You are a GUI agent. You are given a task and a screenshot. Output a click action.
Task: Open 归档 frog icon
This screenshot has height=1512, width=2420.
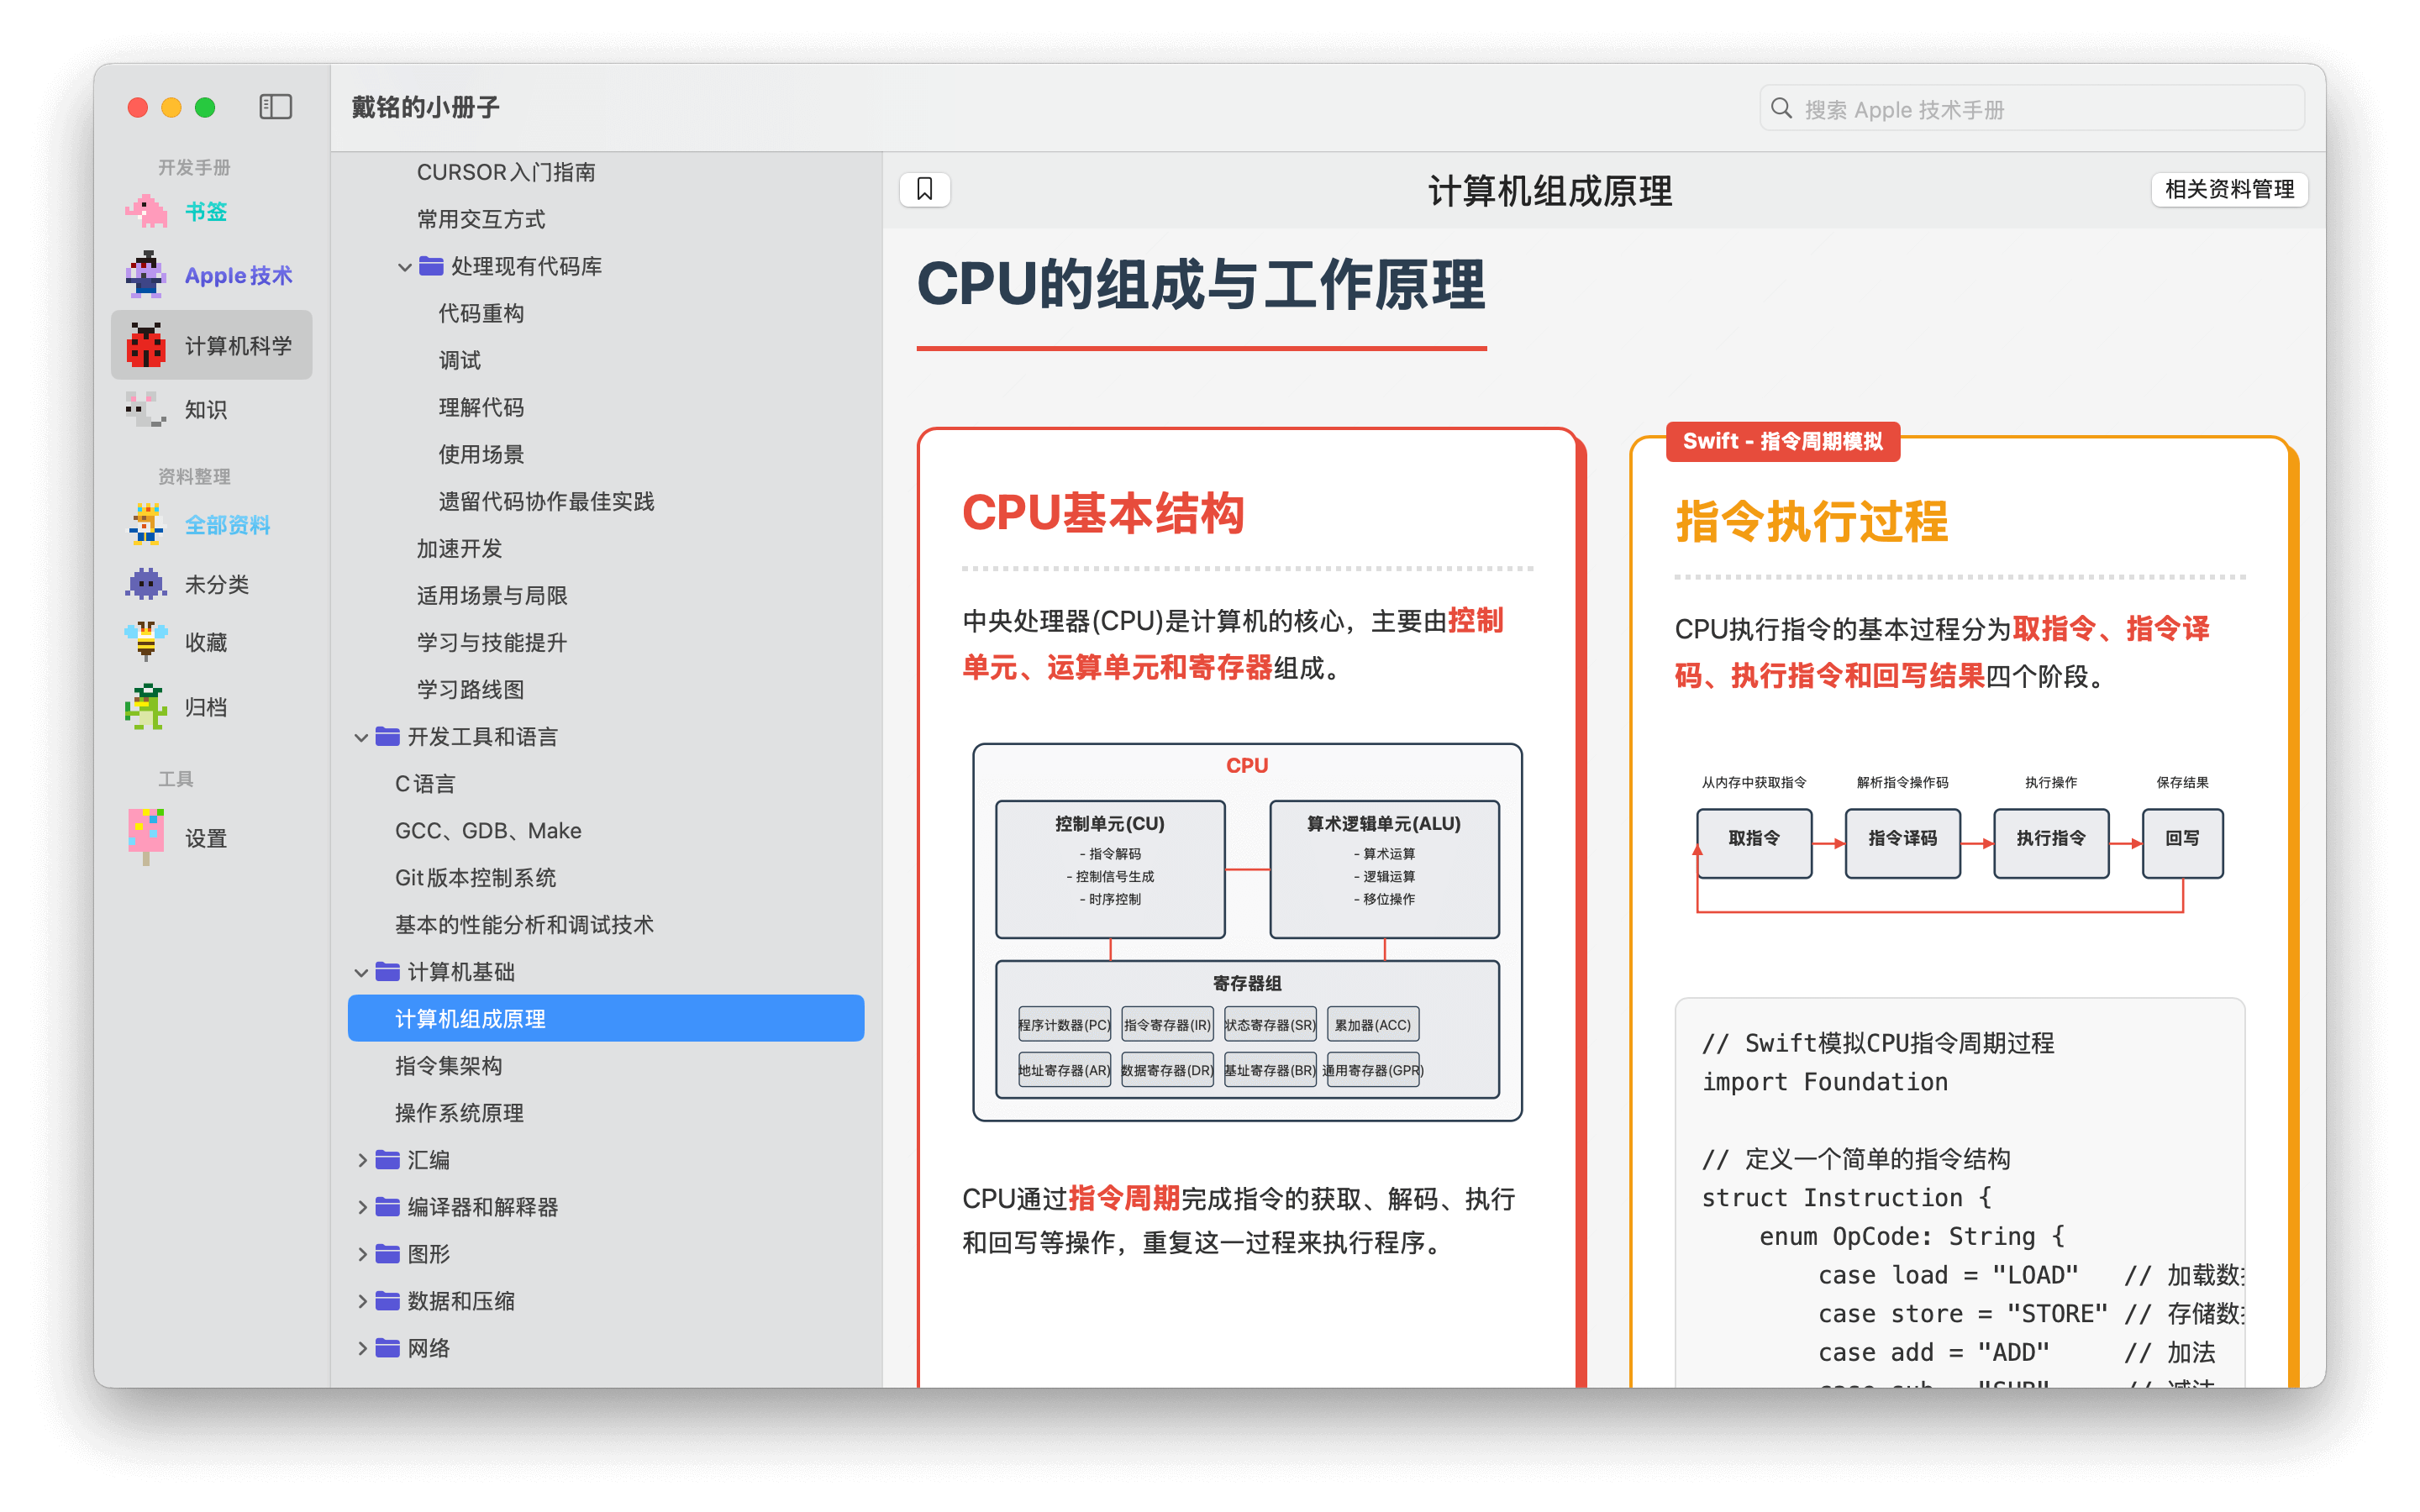146,707
